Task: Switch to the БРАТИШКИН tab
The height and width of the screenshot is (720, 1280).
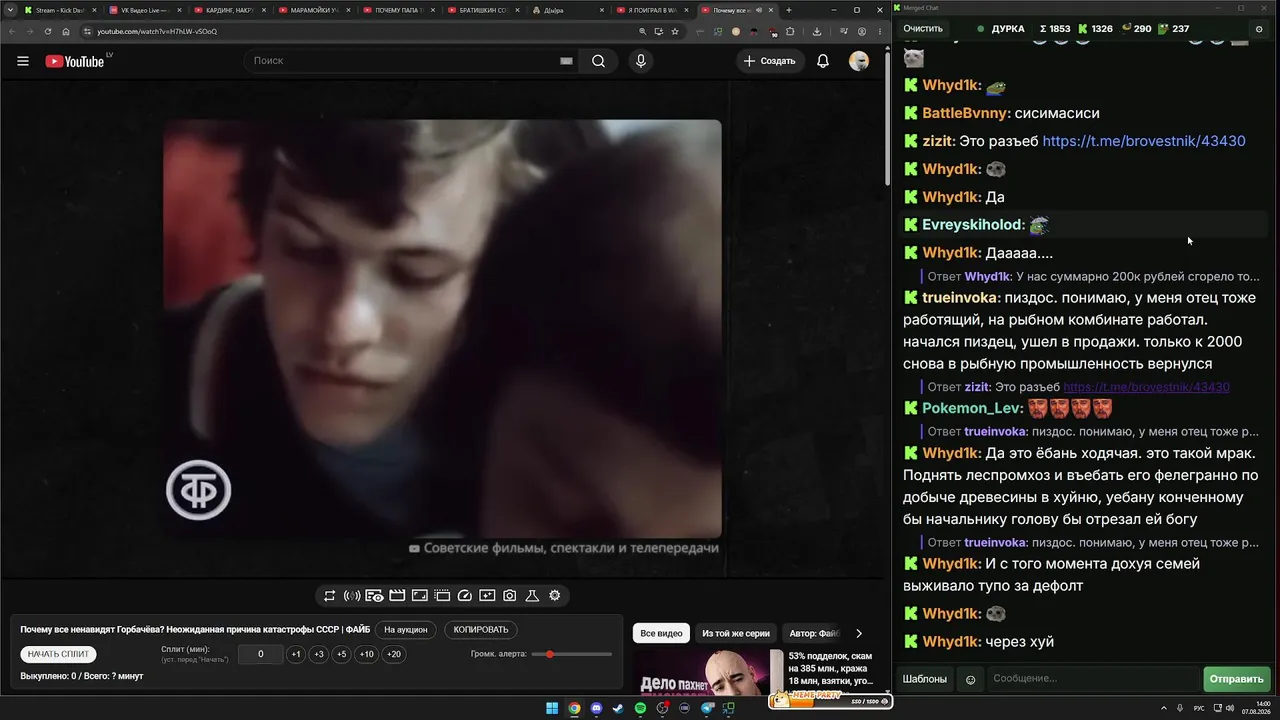Action: pyautogui.click(x=483, y=10)
